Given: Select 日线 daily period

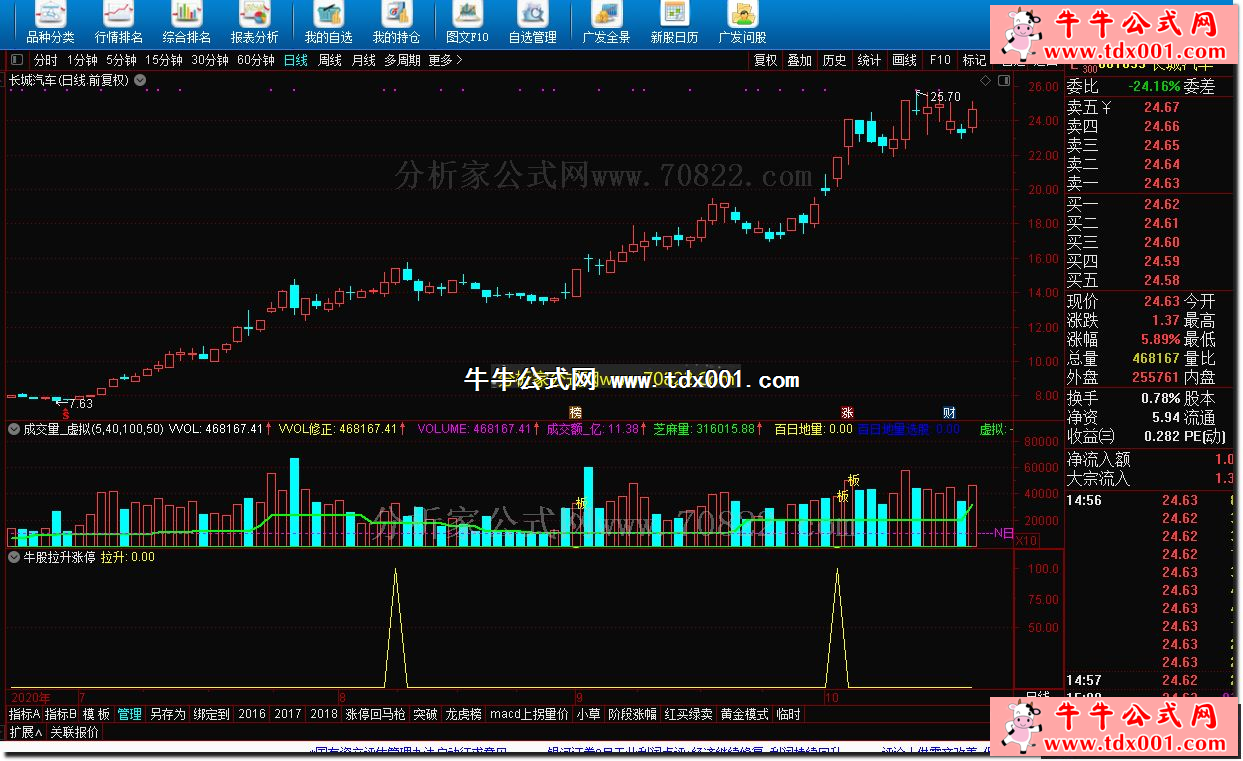Looking at the screenshot, I should (x=296, y=60).
